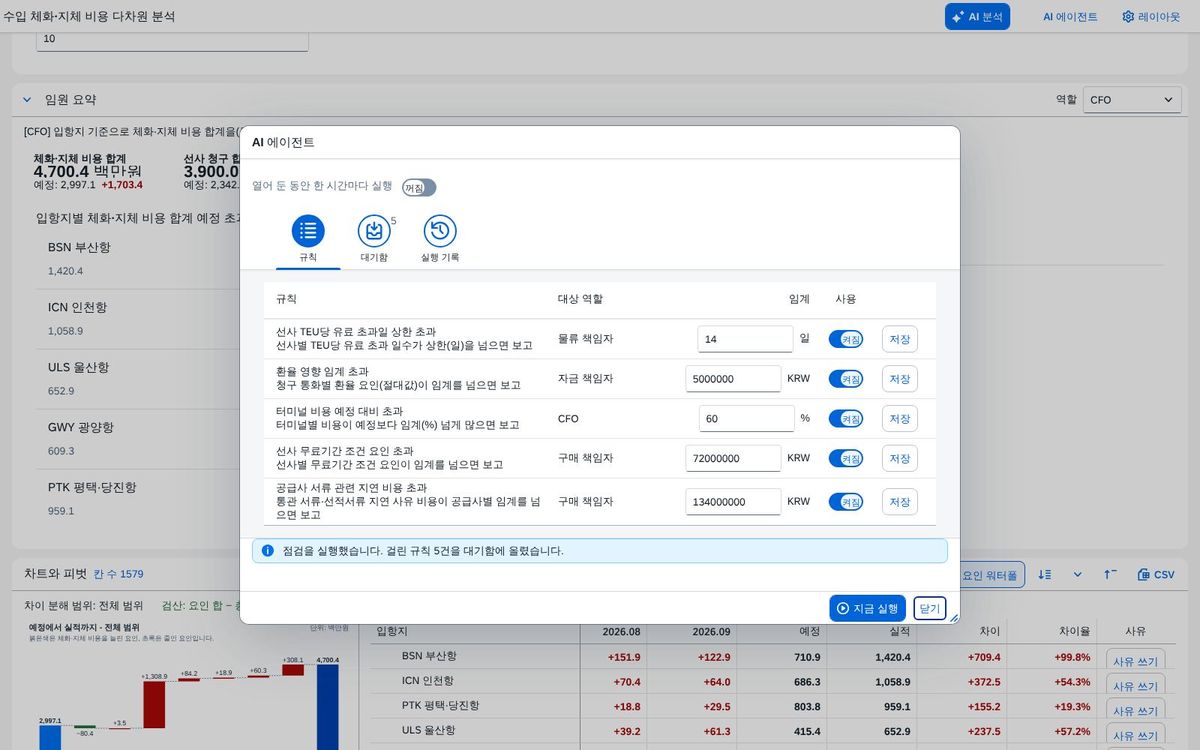
Task: Click 사유 쓰기 for ICN 인천항 row
Action: 1135,686
